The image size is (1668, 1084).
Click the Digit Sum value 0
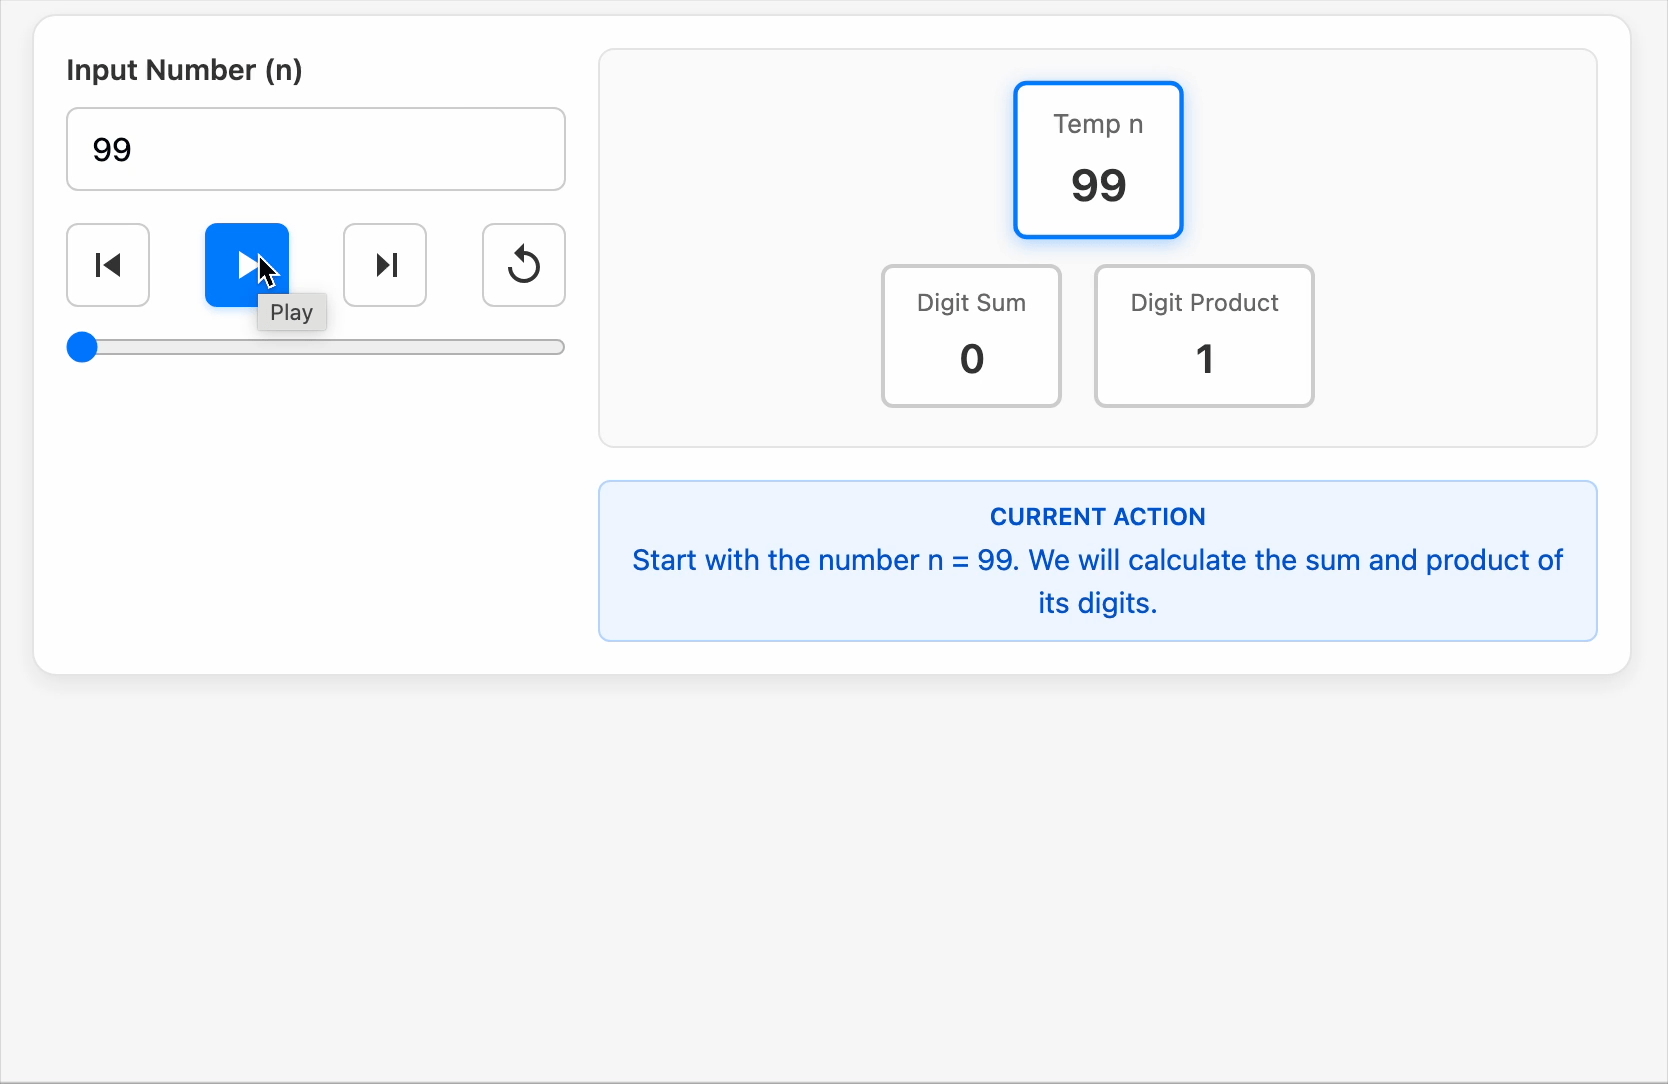(972, 359)
